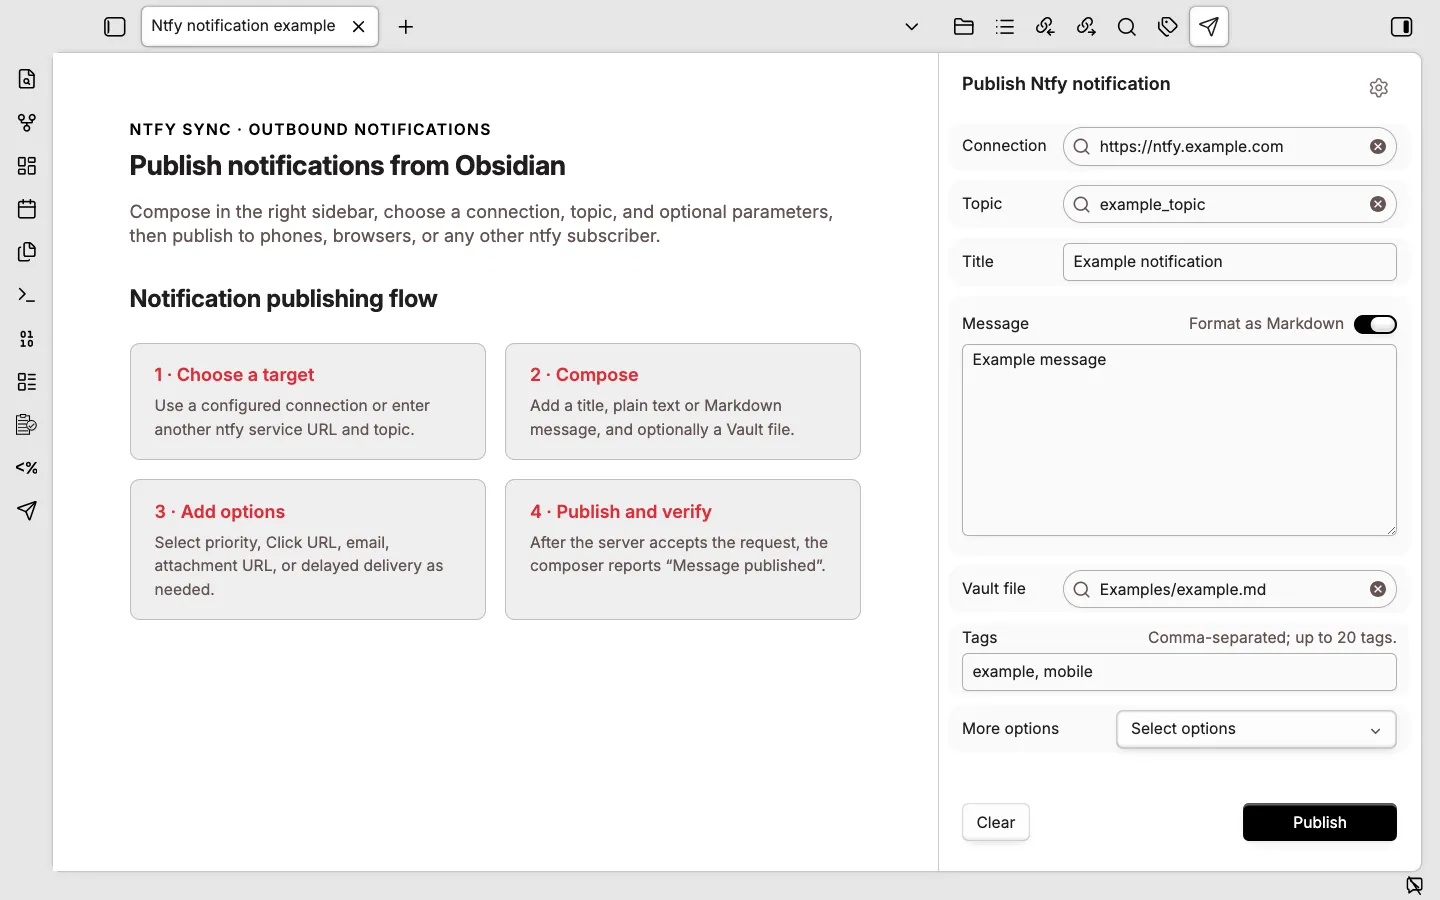Click the checklist ribbon icon
Viewport: 1440px width, 900px height.
[x=27, y=382]
